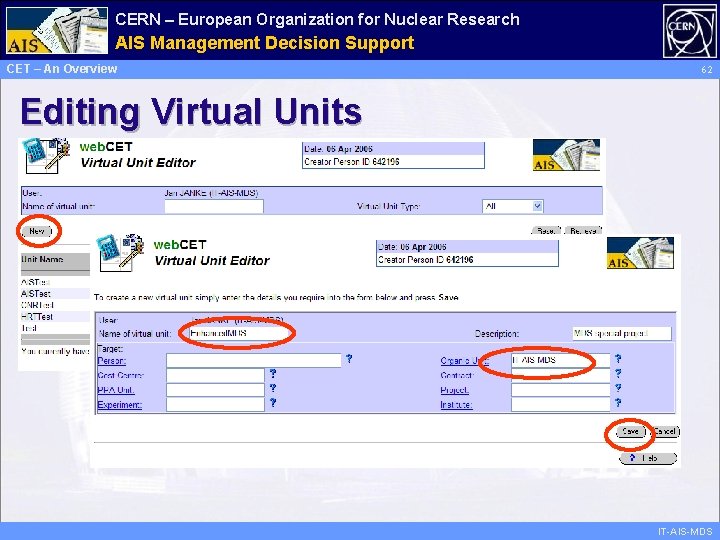Select the HRTTest unit row
The width and height of the screenshot is (720, 540).
55,316
